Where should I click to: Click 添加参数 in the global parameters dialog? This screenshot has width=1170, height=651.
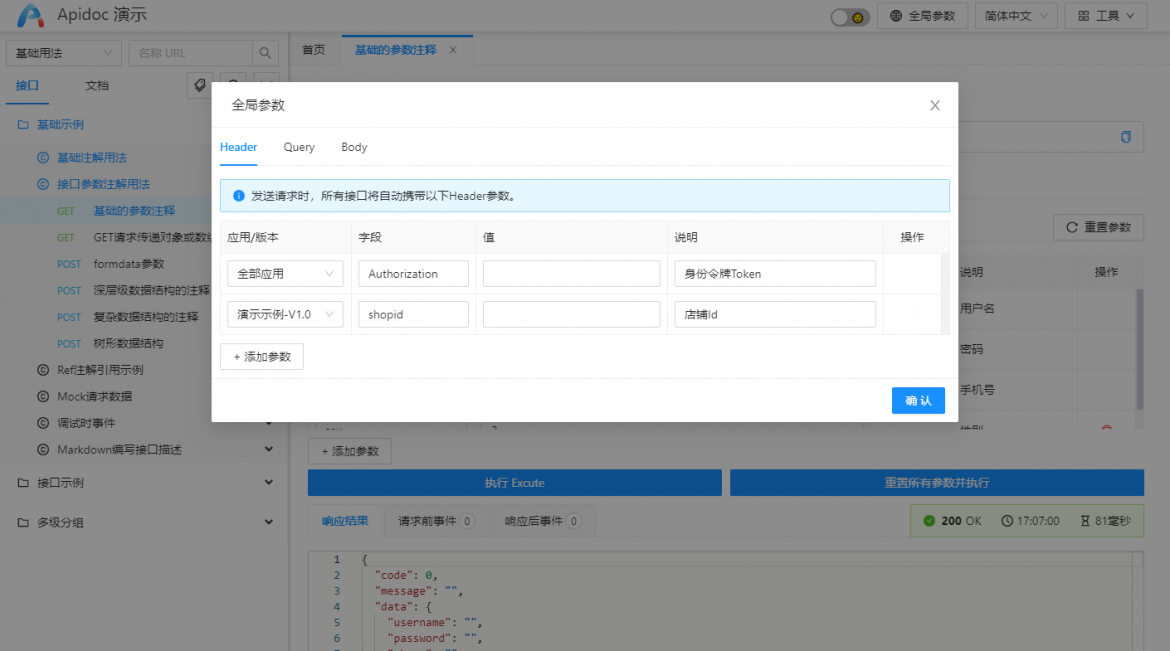[262, 357]
